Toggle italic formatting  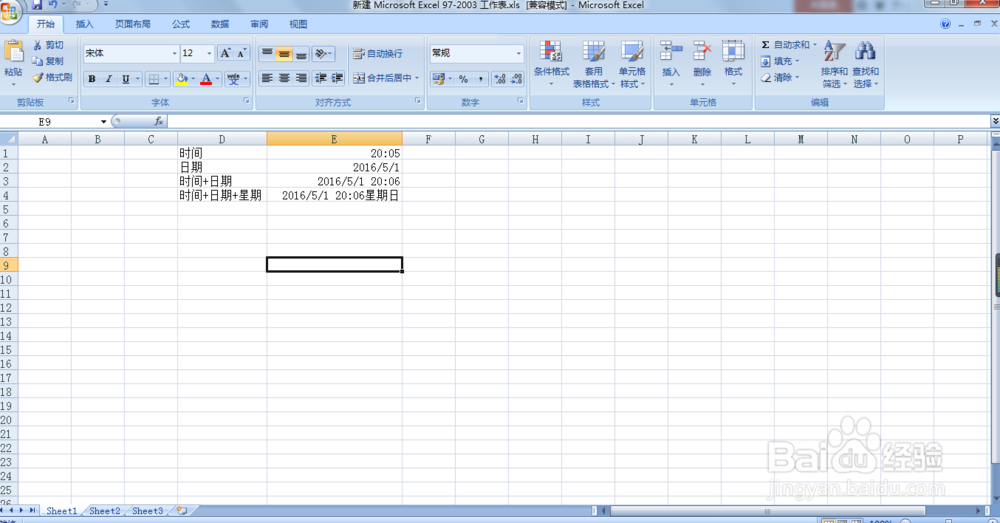[x=108, y=79]
